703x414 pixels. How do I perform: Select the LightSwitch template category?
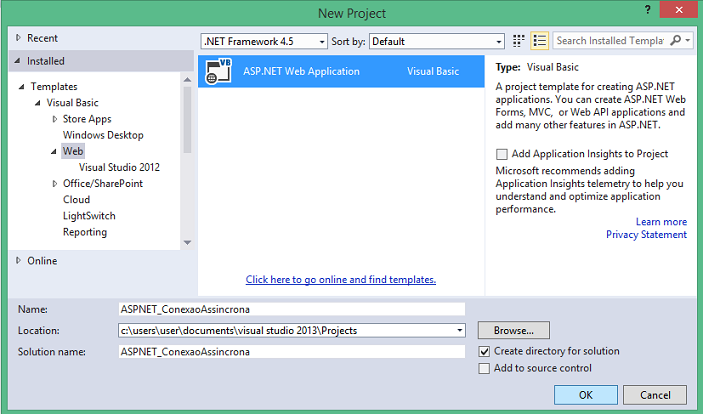[89, 216]
